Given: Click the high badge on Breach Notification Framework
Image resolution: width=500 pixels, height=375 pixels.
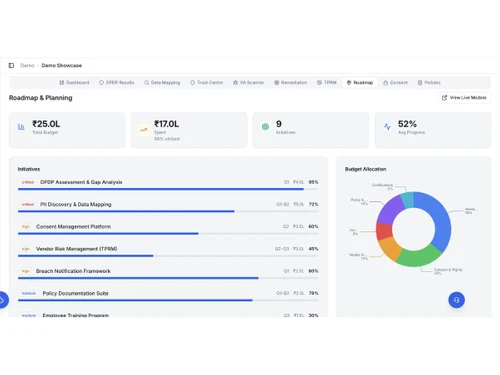Looking at the screenshot, I should pos(26,271).
